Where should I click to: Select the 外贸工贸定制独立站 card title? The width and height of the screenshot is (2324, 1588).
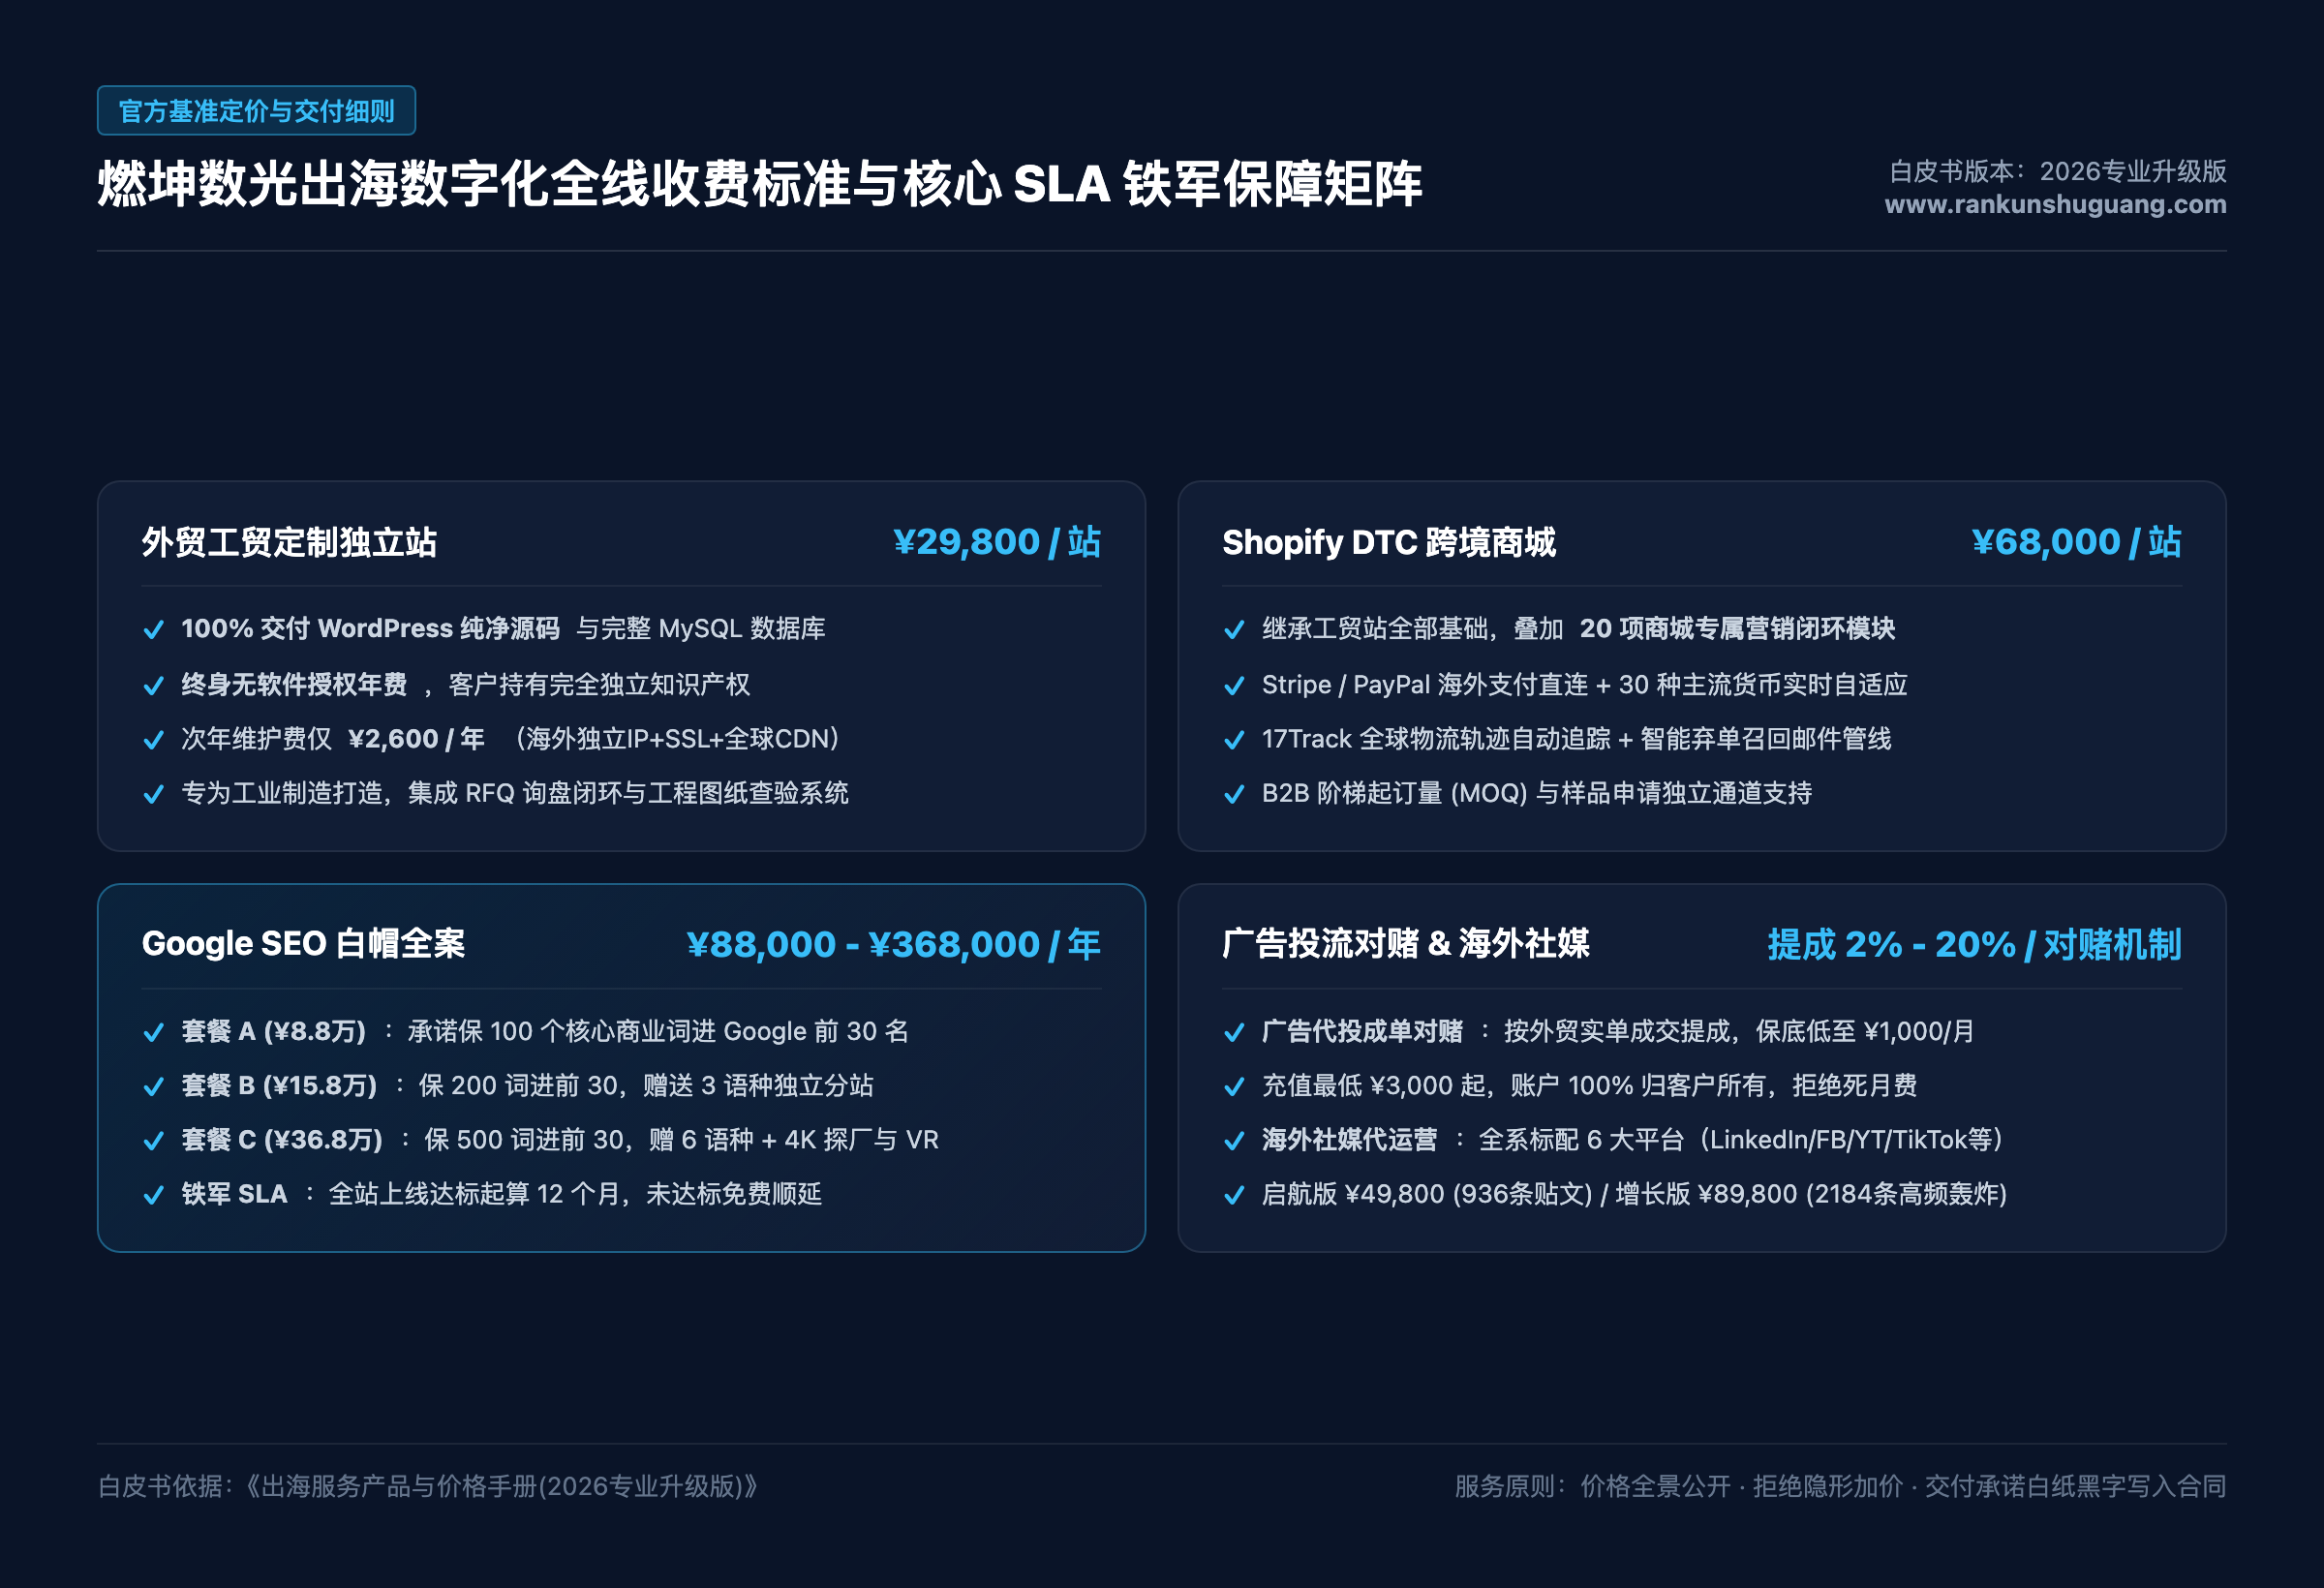(x=289, y=542)
